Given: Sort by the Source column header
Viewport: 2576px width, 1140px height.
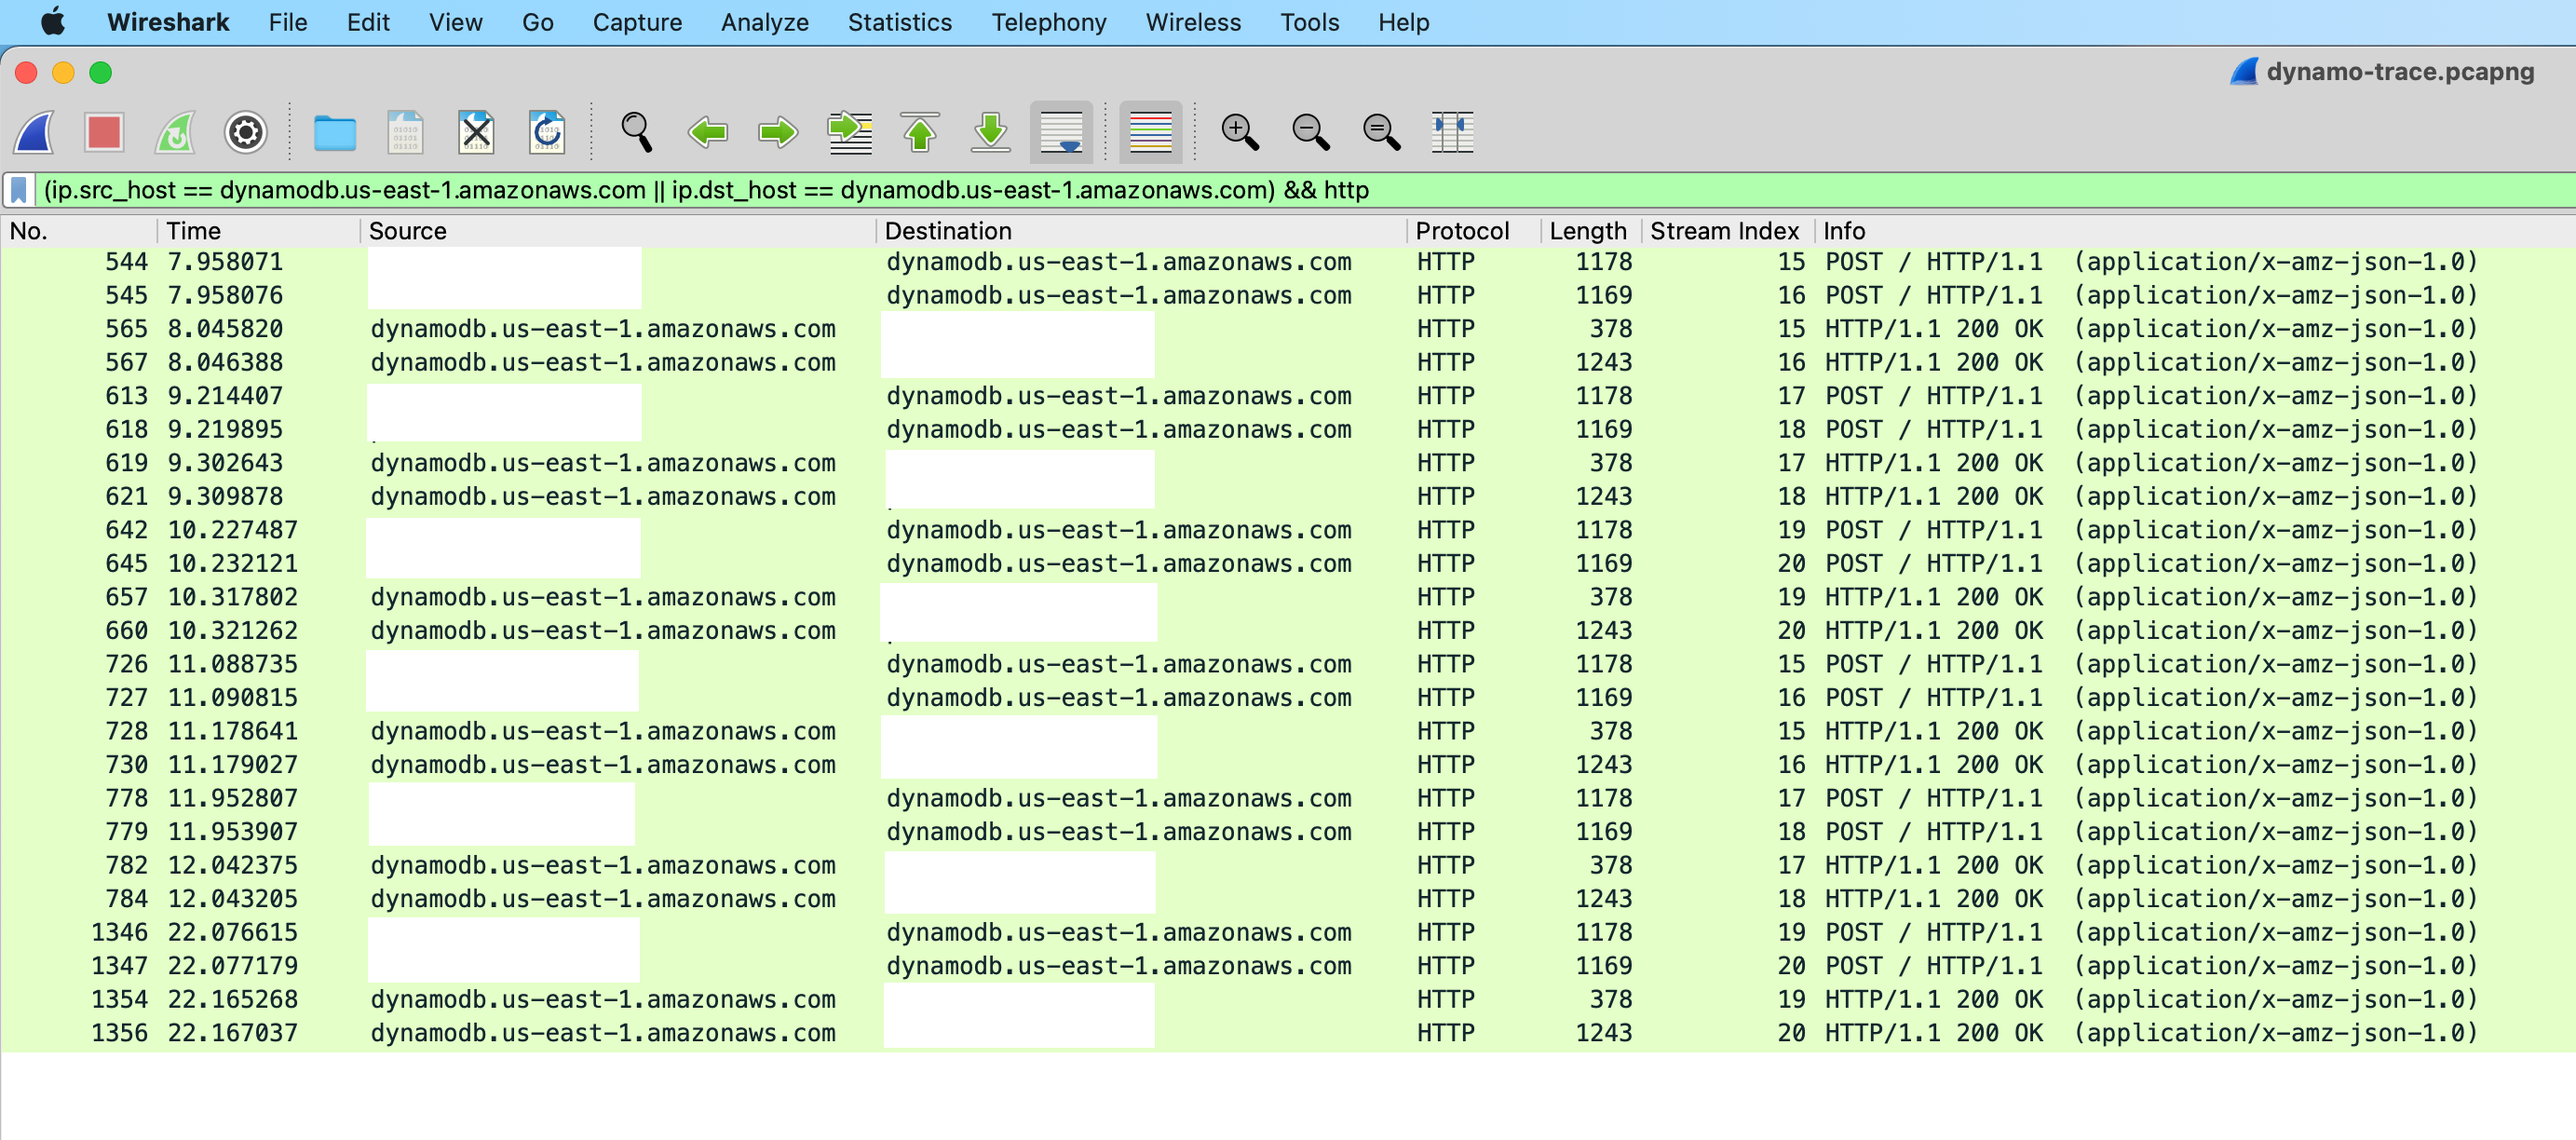Looking at the screenshot, I should 618,231.
